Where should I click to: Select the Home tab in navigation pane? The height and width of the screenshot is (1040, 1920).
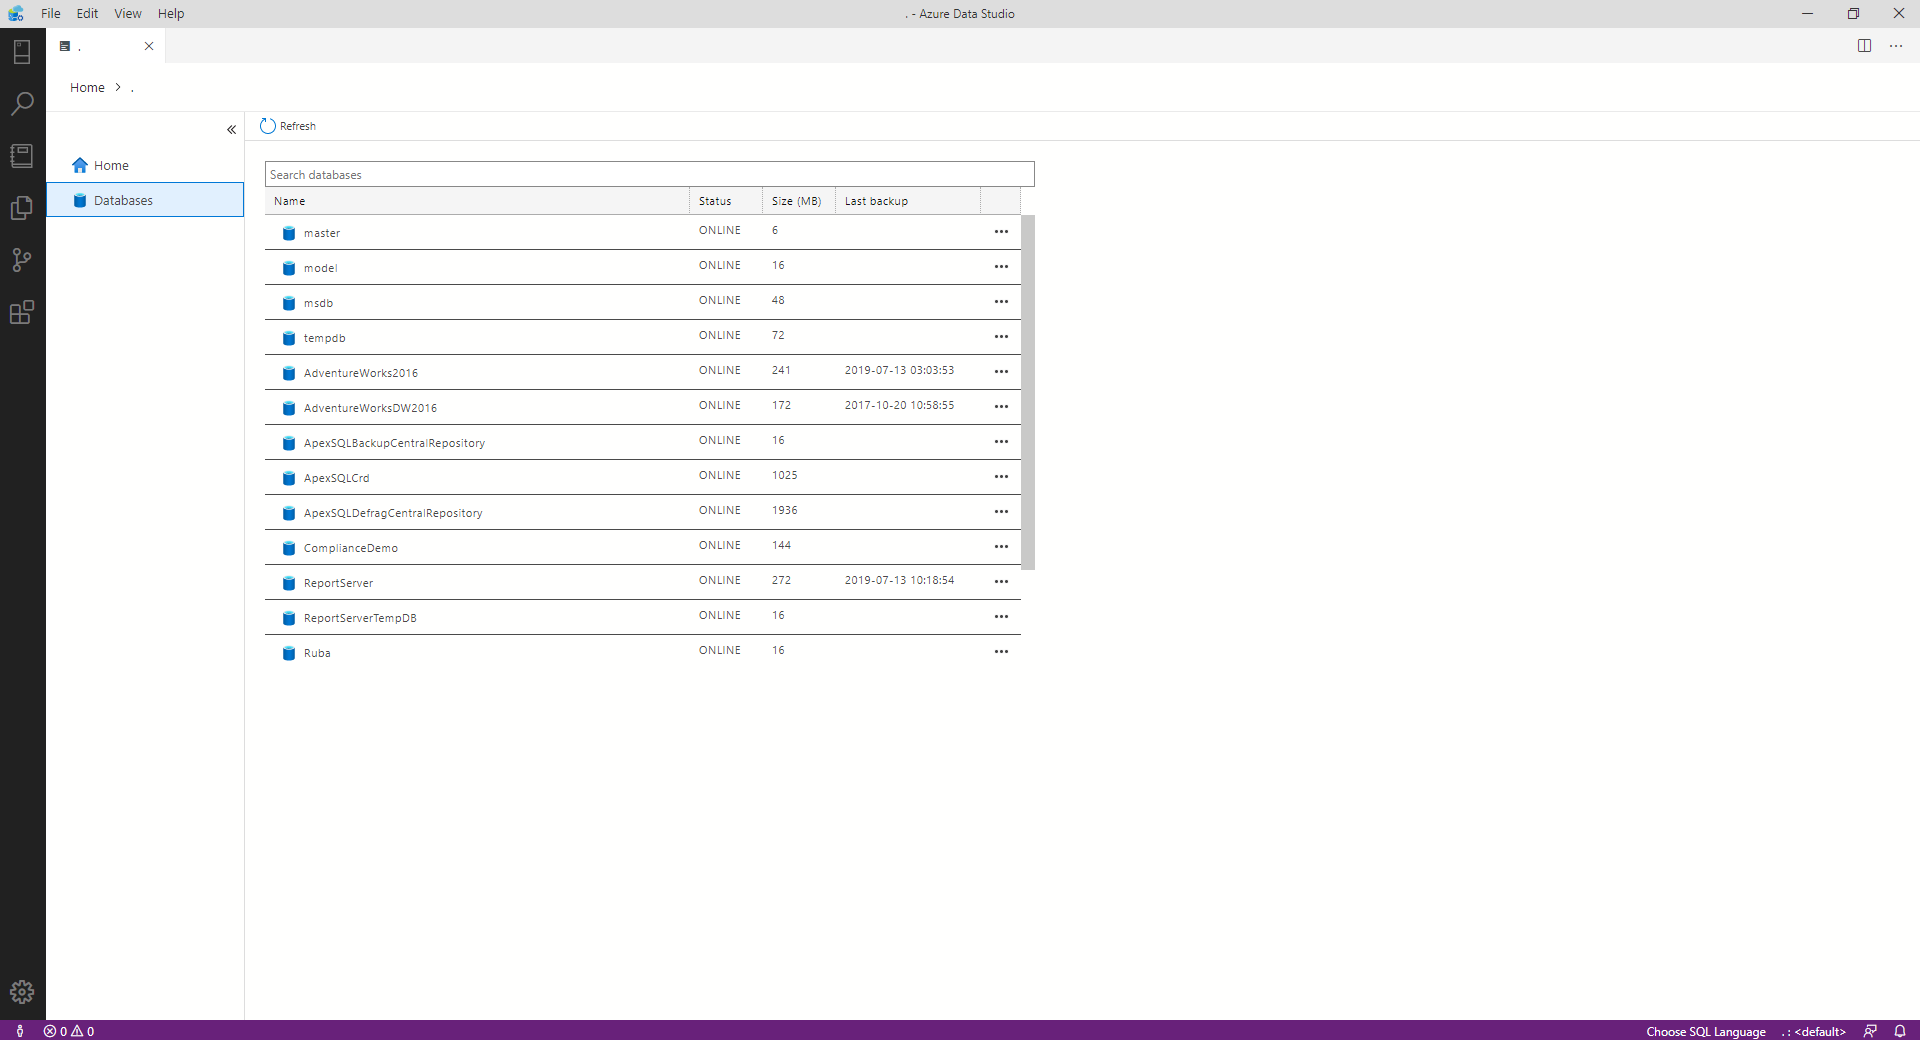[x=145, y=166]
